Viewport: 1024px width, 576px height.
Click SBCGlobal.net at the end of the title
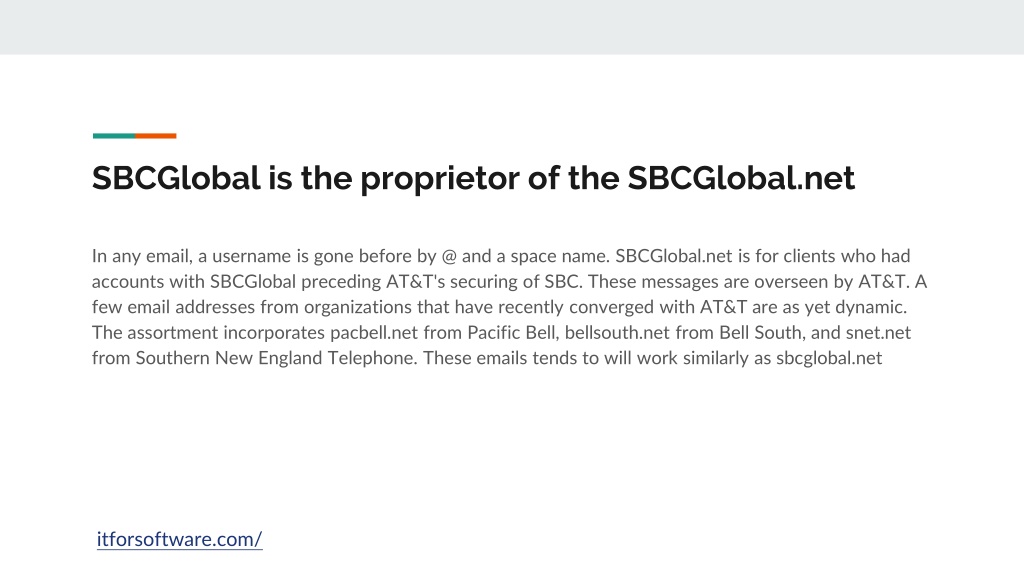click(741, 178)
